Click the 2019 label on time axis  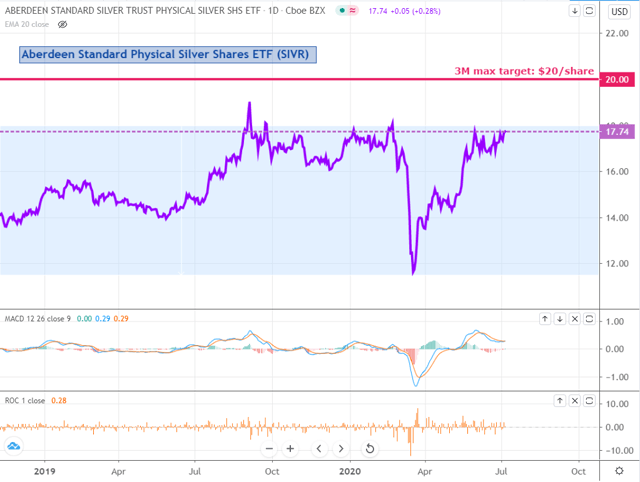click(x=44, y=471)
